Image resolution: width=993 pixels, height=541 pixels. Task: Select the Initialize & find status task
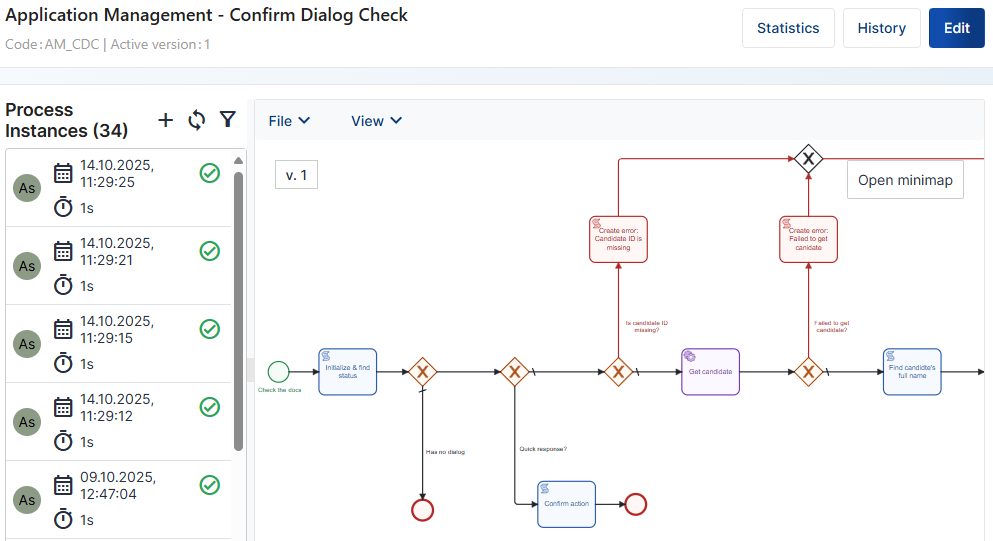coord(347,372)
